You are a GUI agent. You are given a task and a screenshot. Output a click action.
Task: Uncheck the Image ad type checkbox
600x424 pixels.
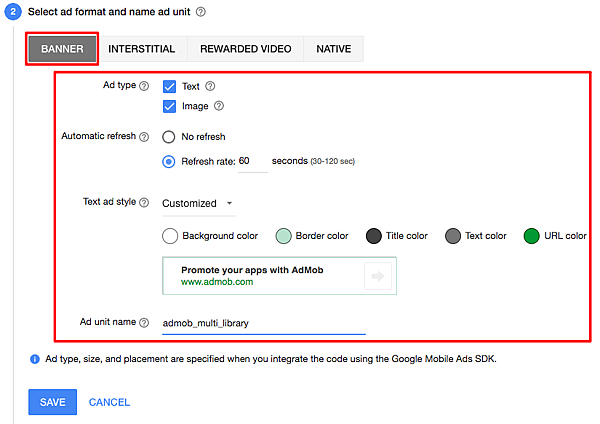169,106
